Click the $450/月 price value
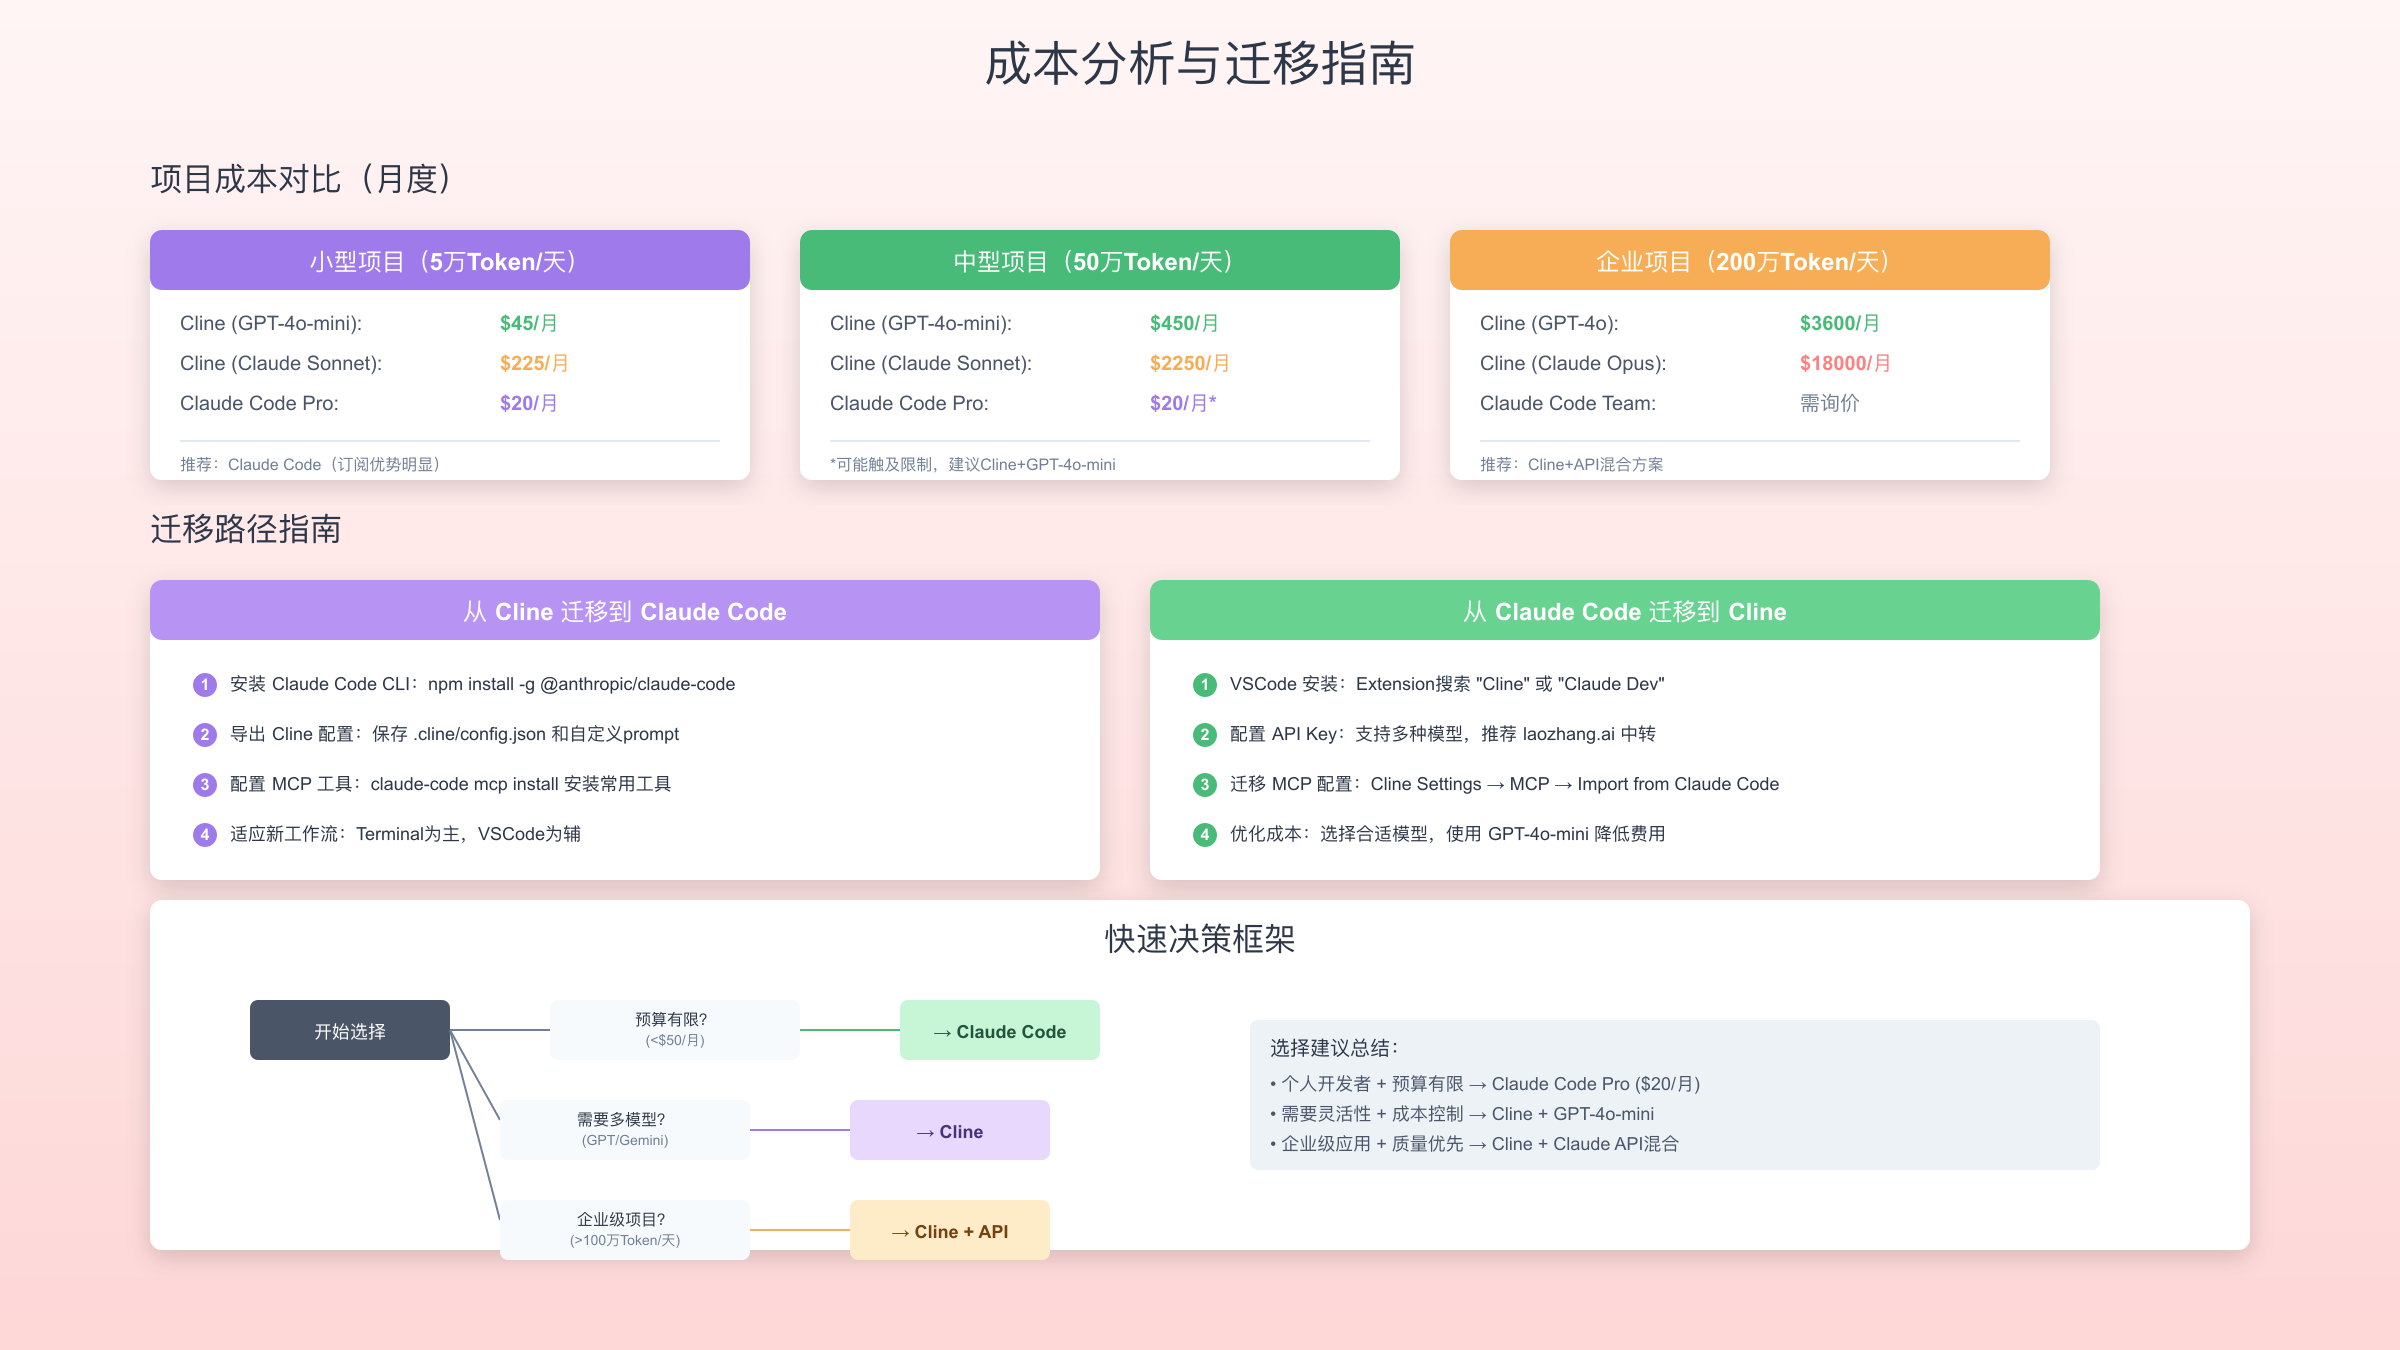Screen dimensions: 2400x1350 click(1184, 323)
